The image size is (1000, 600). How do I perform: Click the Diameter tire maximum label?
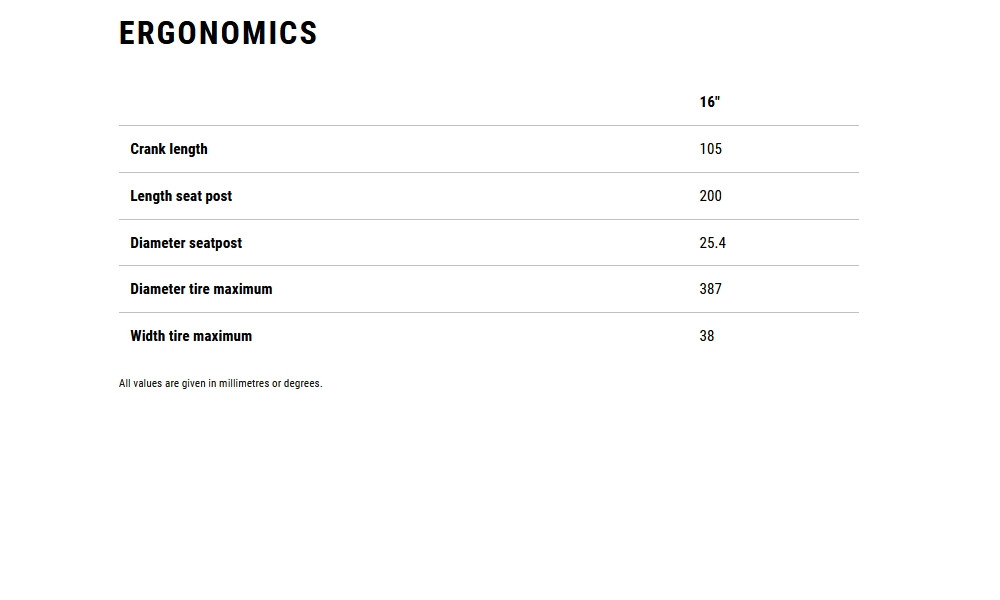point(201,289)
